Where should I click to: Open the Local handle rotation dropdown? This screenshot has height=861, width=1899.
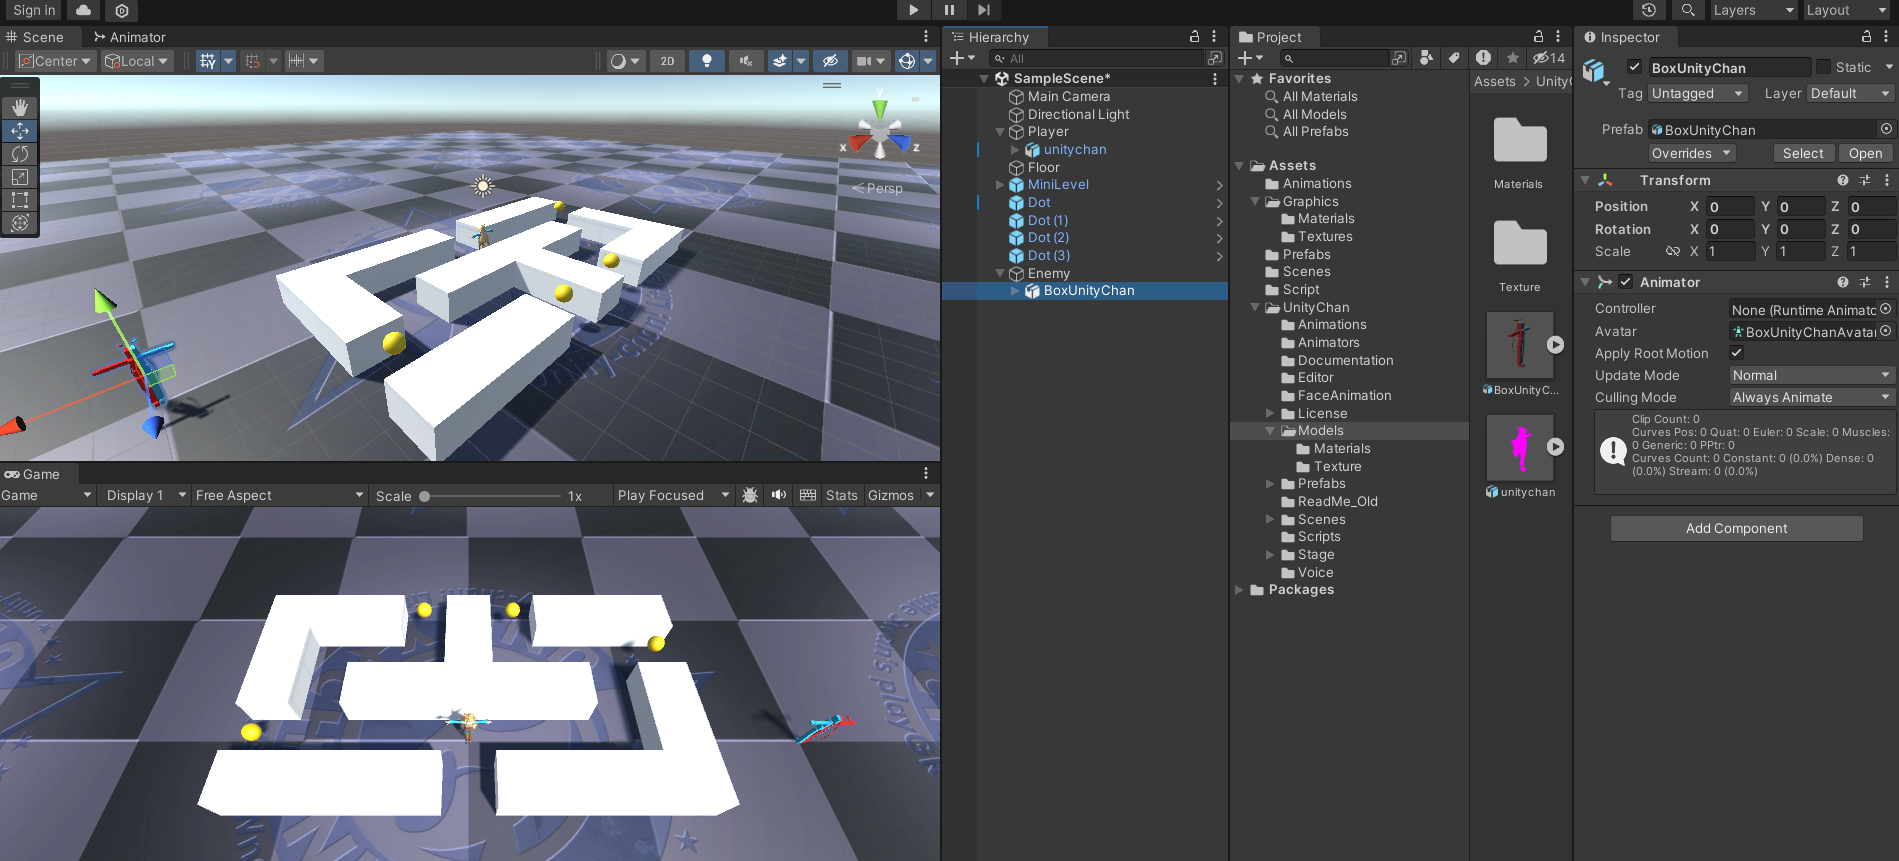(x=137, y=61)
